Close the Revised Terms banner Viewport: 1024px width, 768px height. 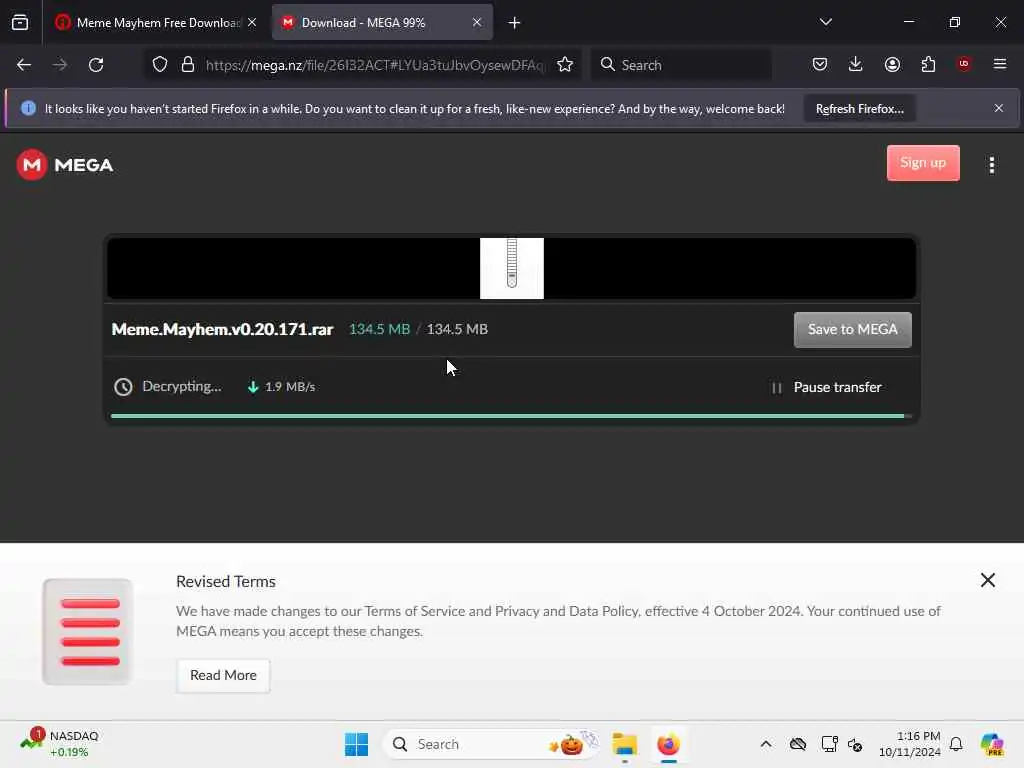pyautogui.click(x=987, y=580)
